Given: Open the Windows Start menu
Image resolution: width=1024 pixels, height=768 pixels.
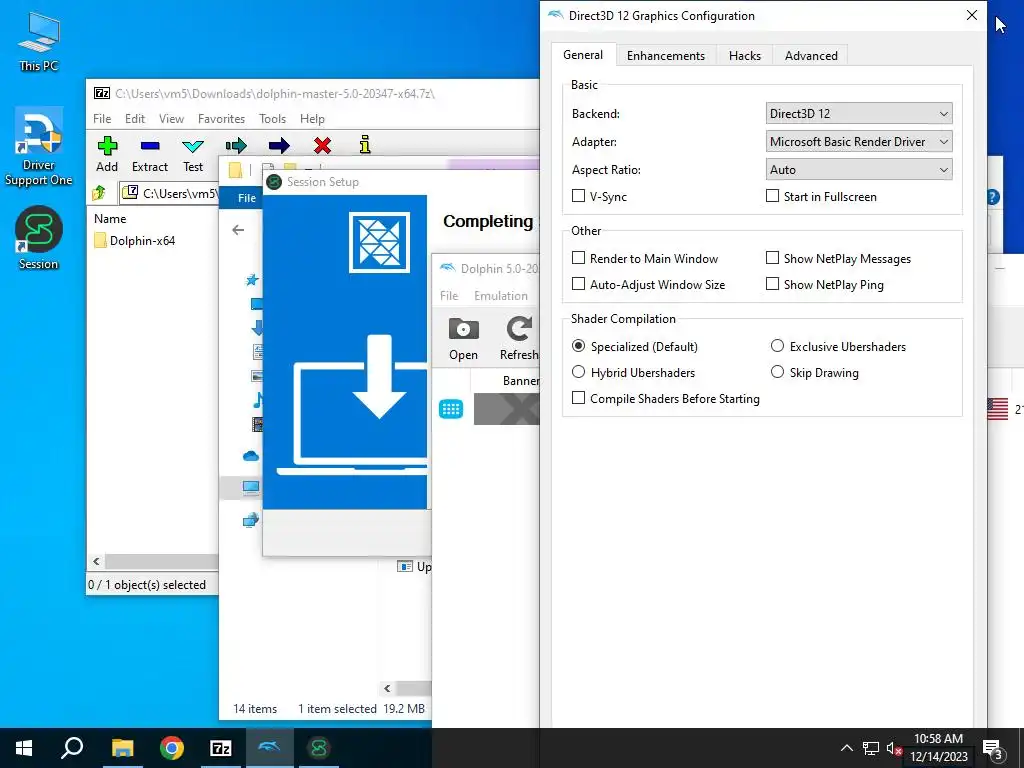Looking at the screenshot, I should 24,748.
